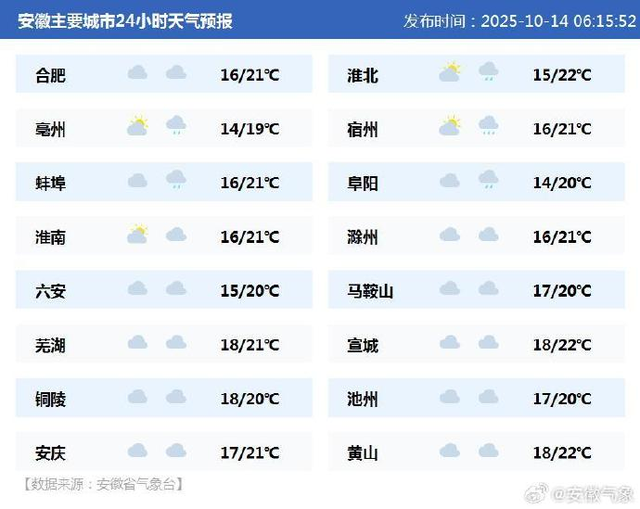Screen dimensions: 640x509
Task: Click Xuancheng's 18/22℃ temperature value
Action: click(x=562, y=346)
